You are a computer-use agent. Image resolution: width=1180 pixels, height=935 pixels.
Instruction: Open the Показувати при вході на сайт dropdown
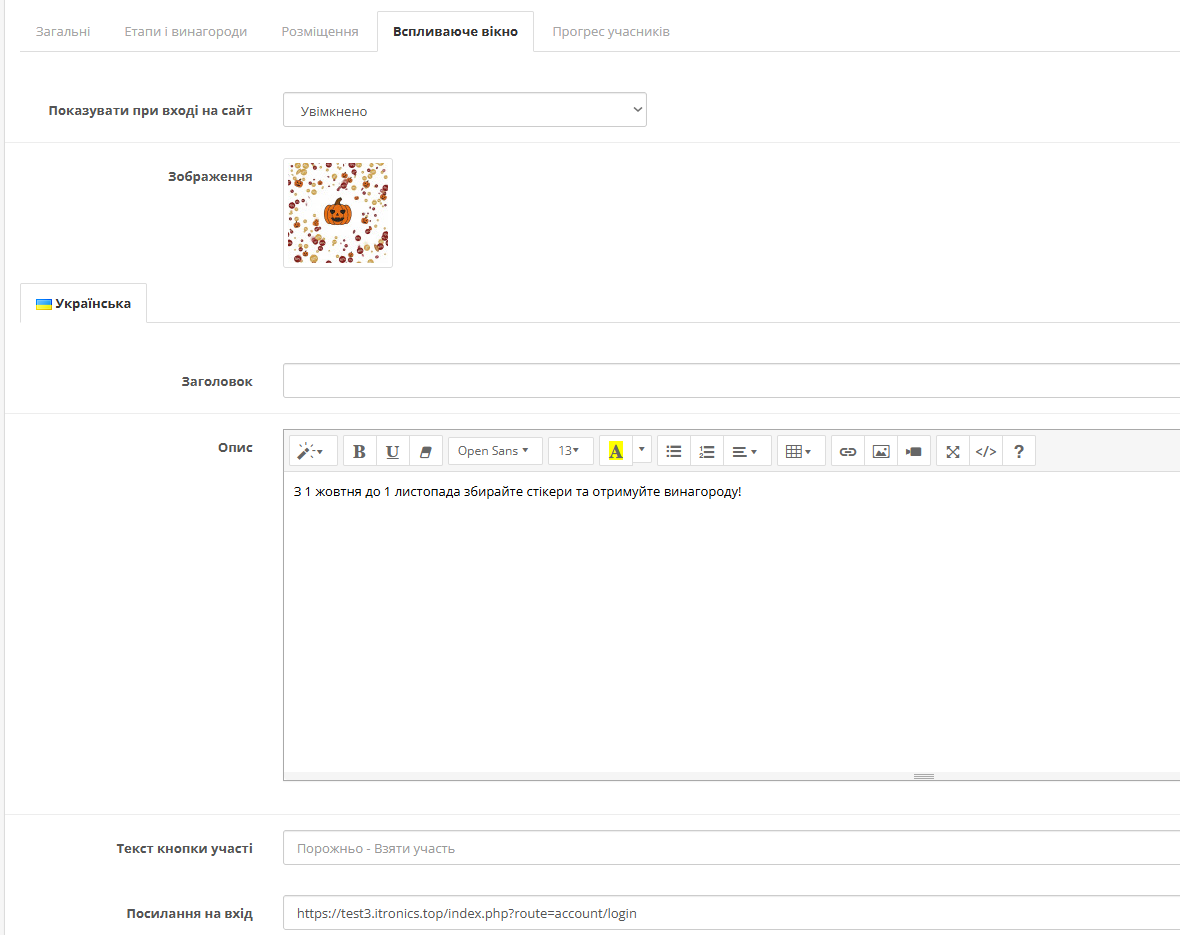[x=465, y=110]
